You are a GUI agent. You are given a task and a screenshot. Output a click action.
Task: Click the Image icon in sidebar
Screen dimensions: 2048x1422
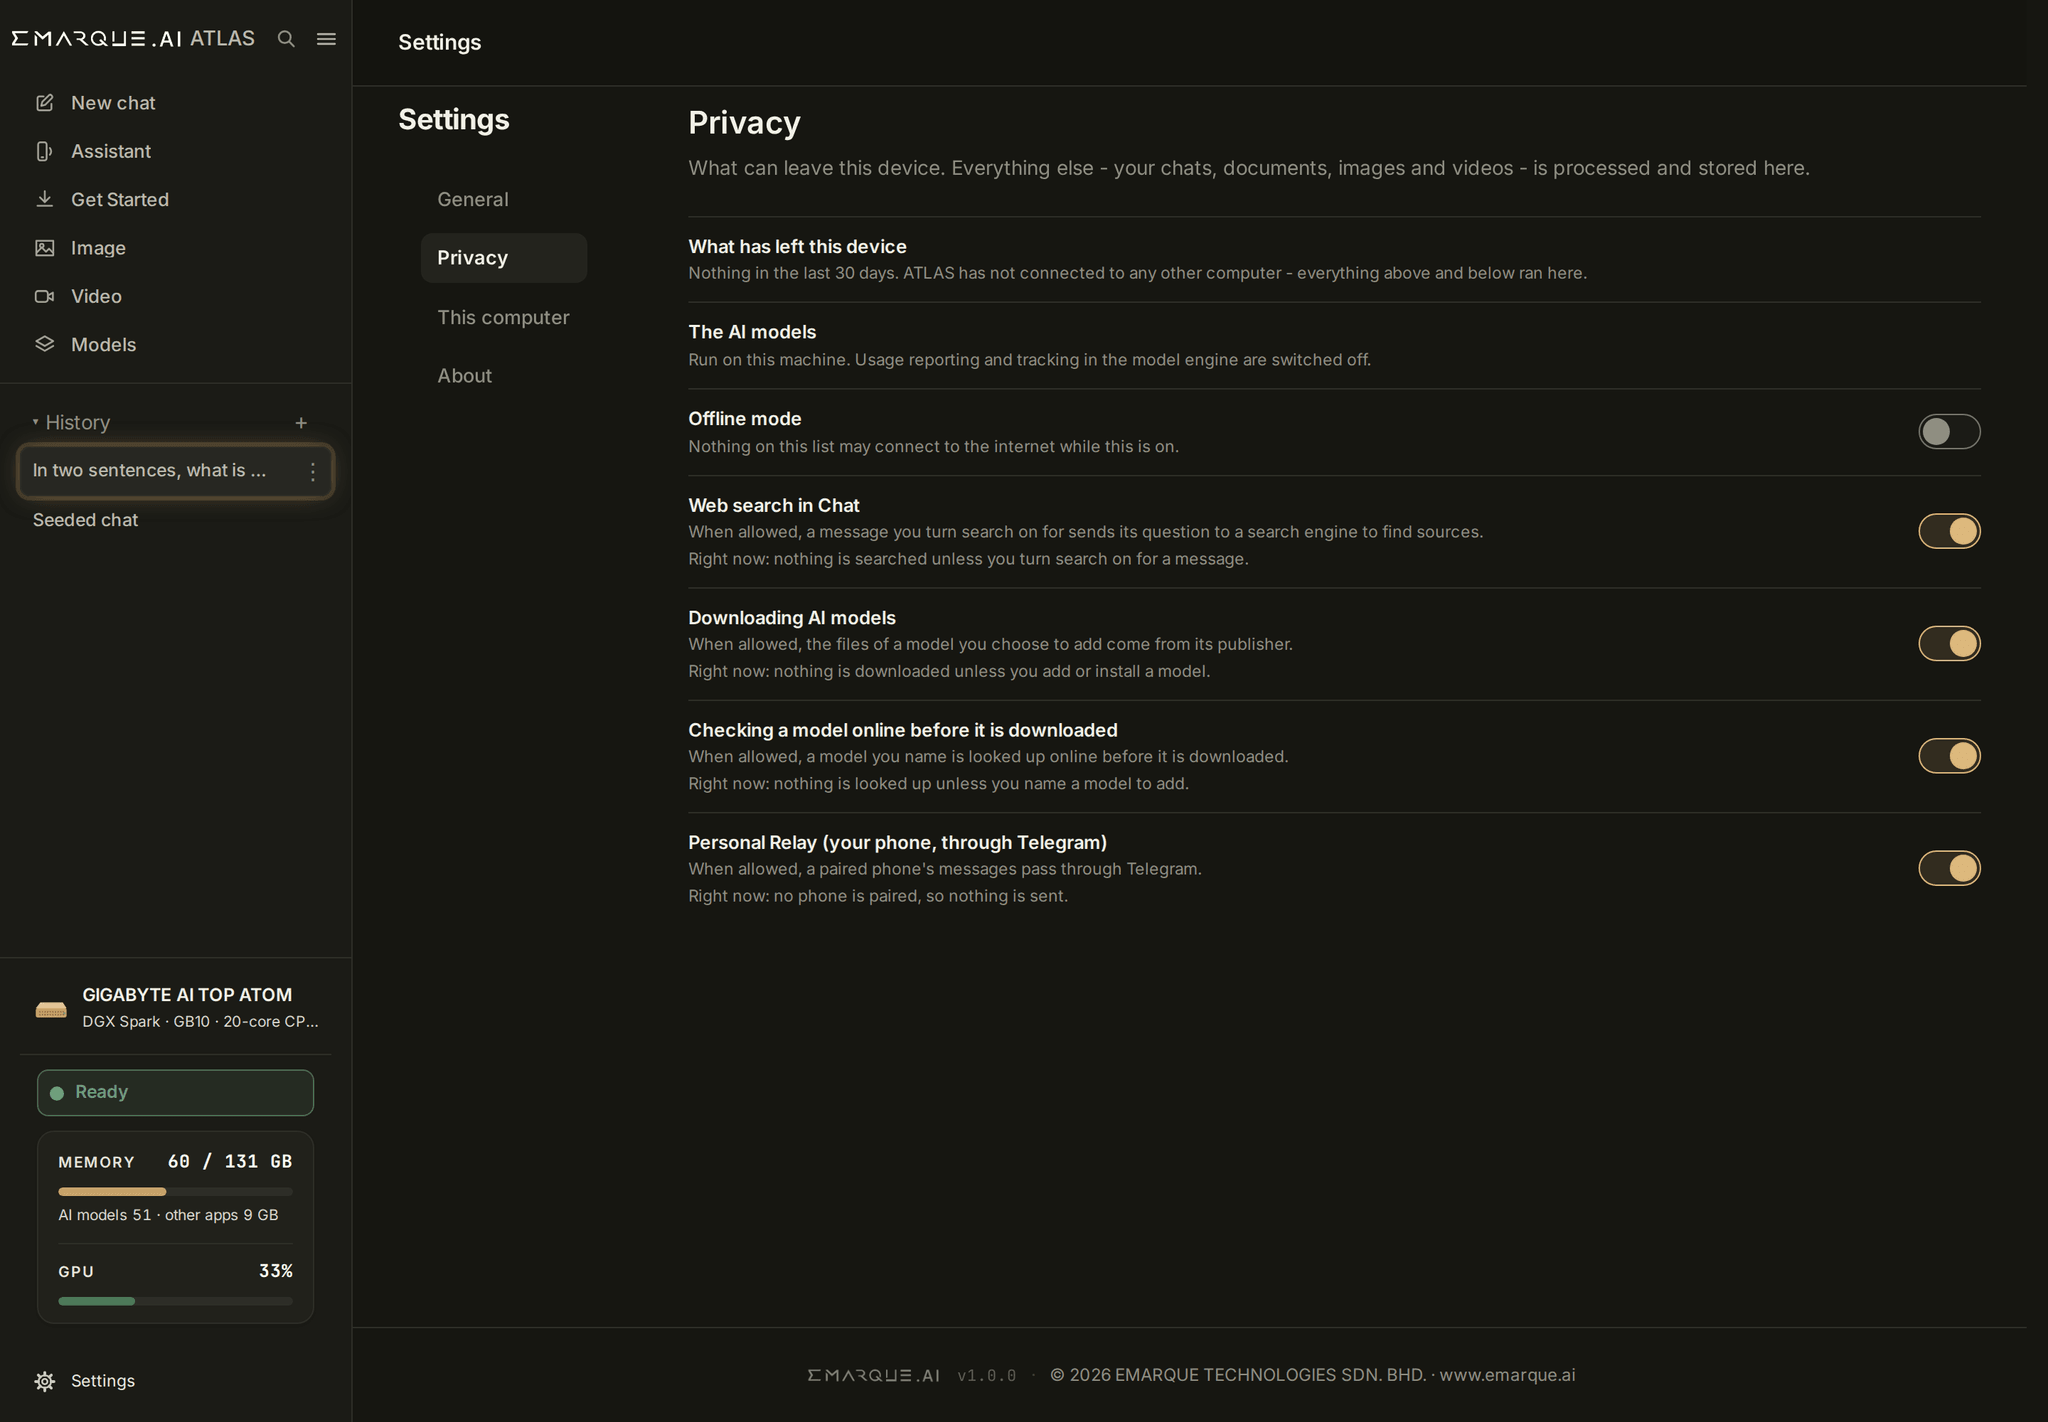coord(45,248)
